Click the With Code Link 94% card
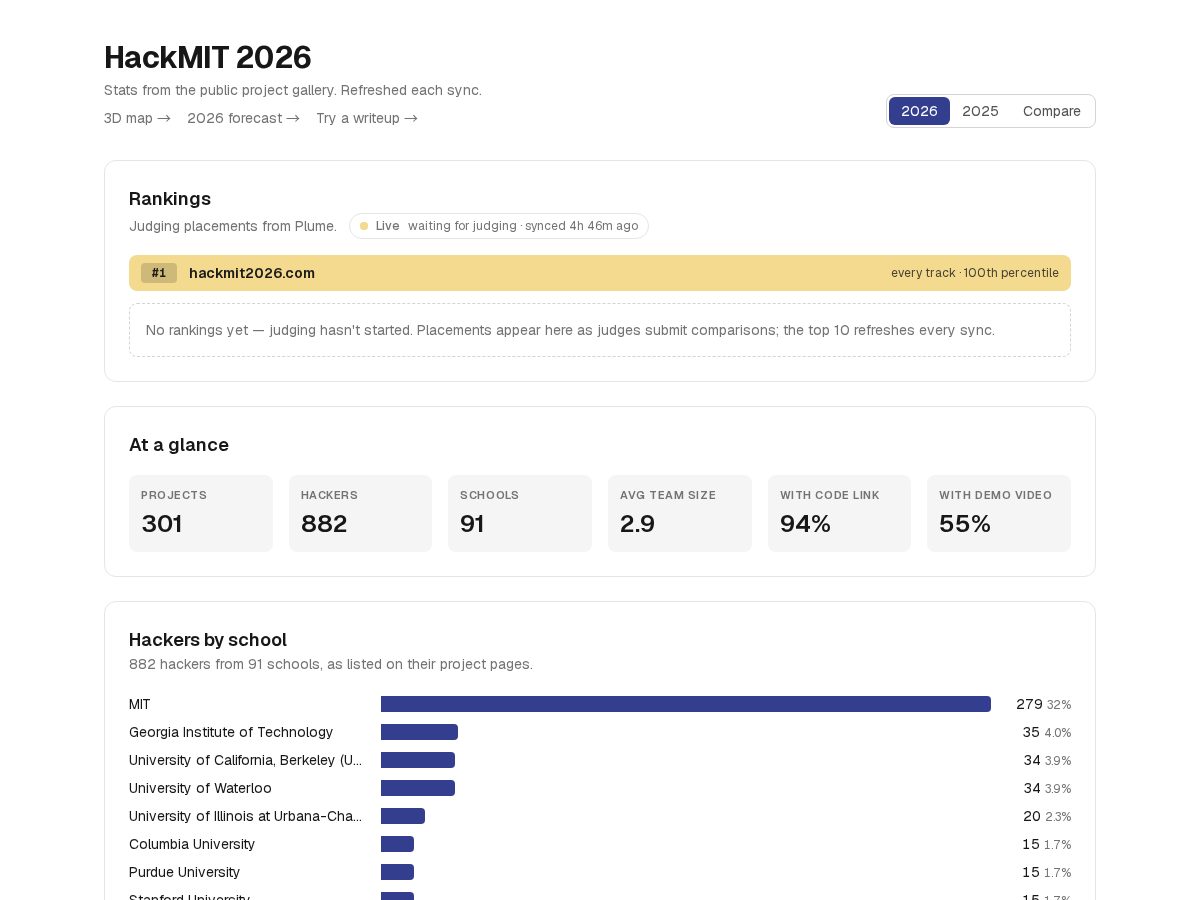 pos(839,513)
